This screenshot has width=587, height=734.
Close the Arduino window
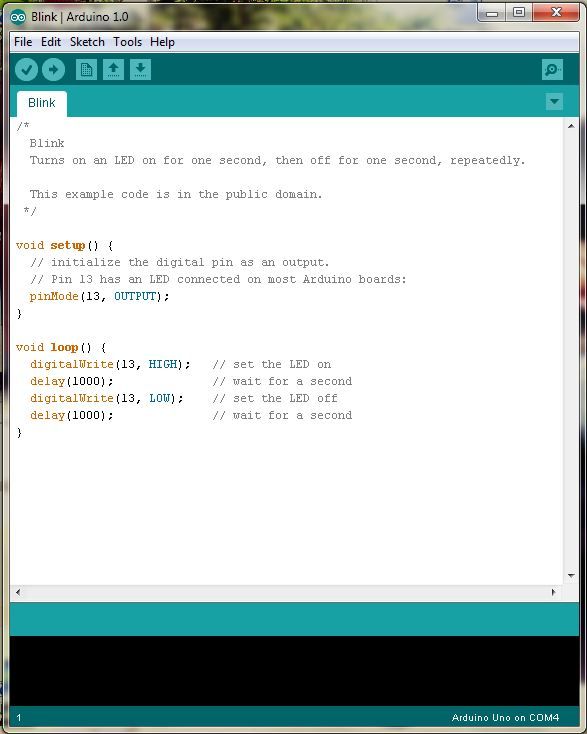pos(556,13)
